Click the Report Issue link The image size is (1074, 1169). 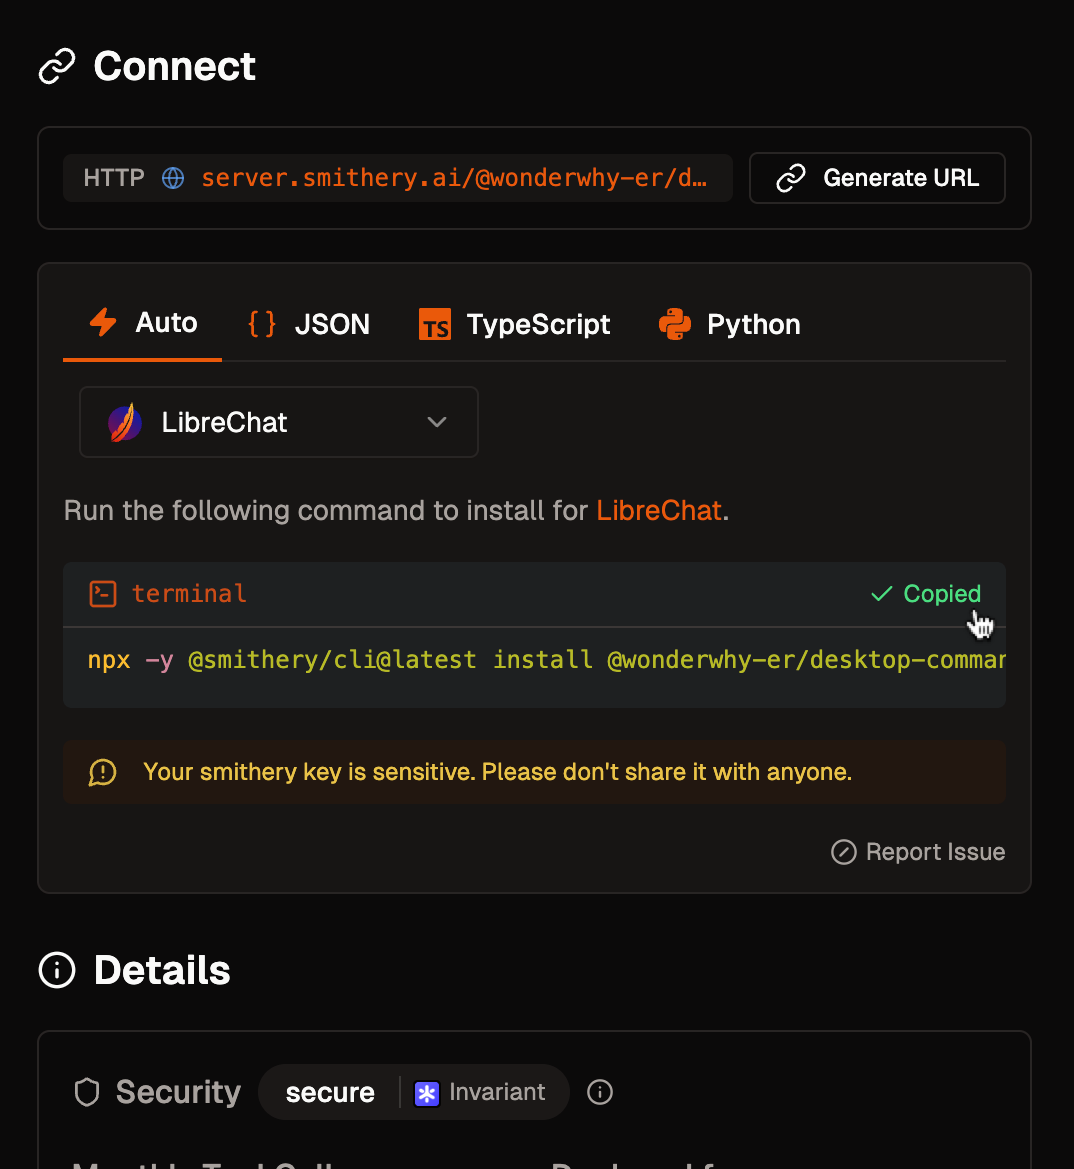coord(918,852)
